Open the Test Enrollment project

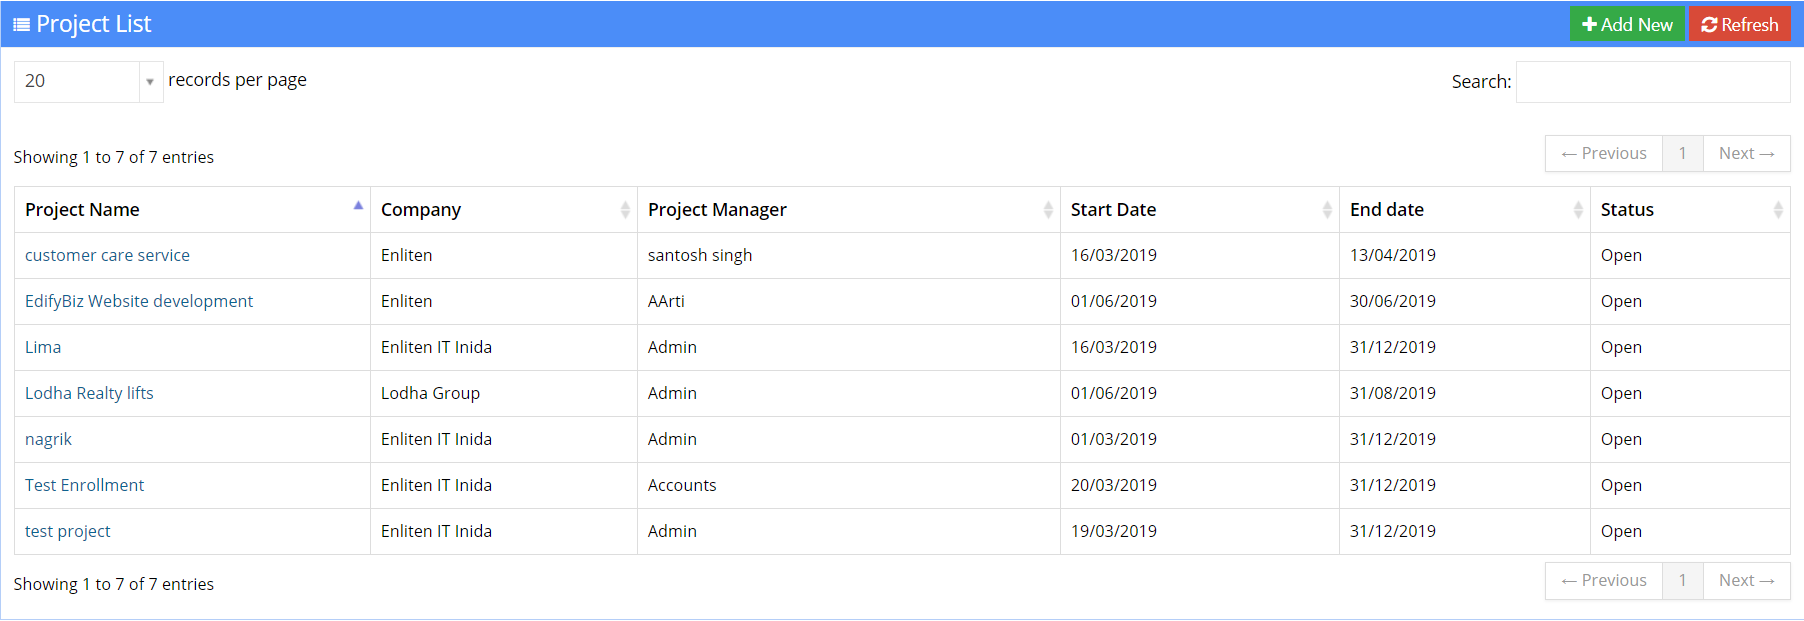click(x=84, y=486)
